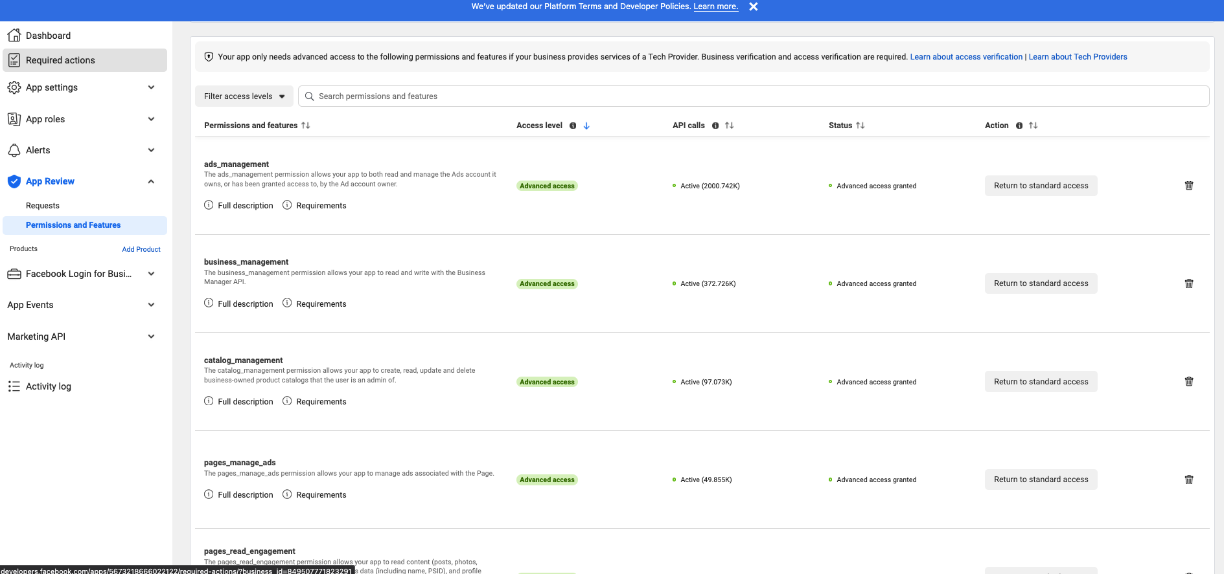Sort by Permissions and features column
The width and height of the screenshot is (1224, 574).
pyautogui.click(x=306, y=126)
